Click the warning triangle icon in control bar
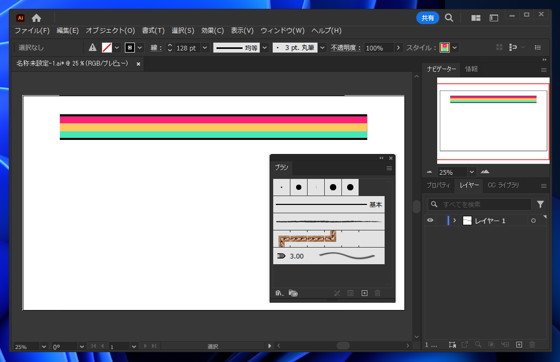This screenshot has width=560, height=362. click(x=92, y=47)
